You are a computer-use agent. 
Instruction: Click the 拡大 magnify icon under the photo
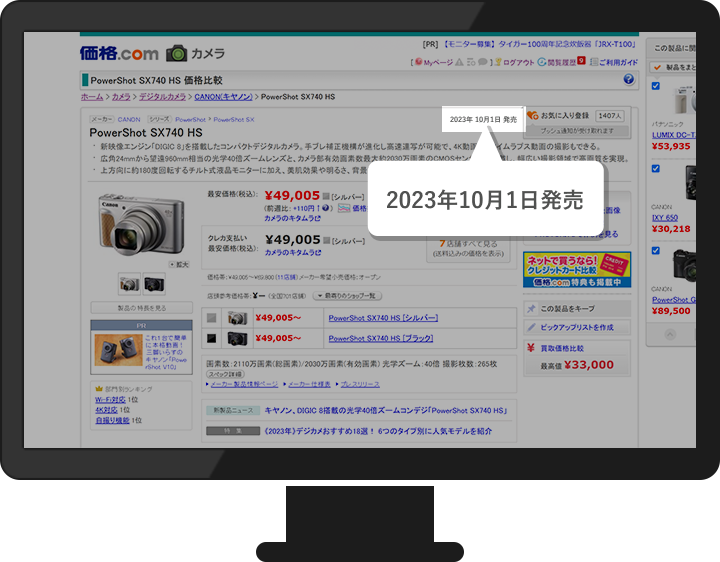click(172, 264)
